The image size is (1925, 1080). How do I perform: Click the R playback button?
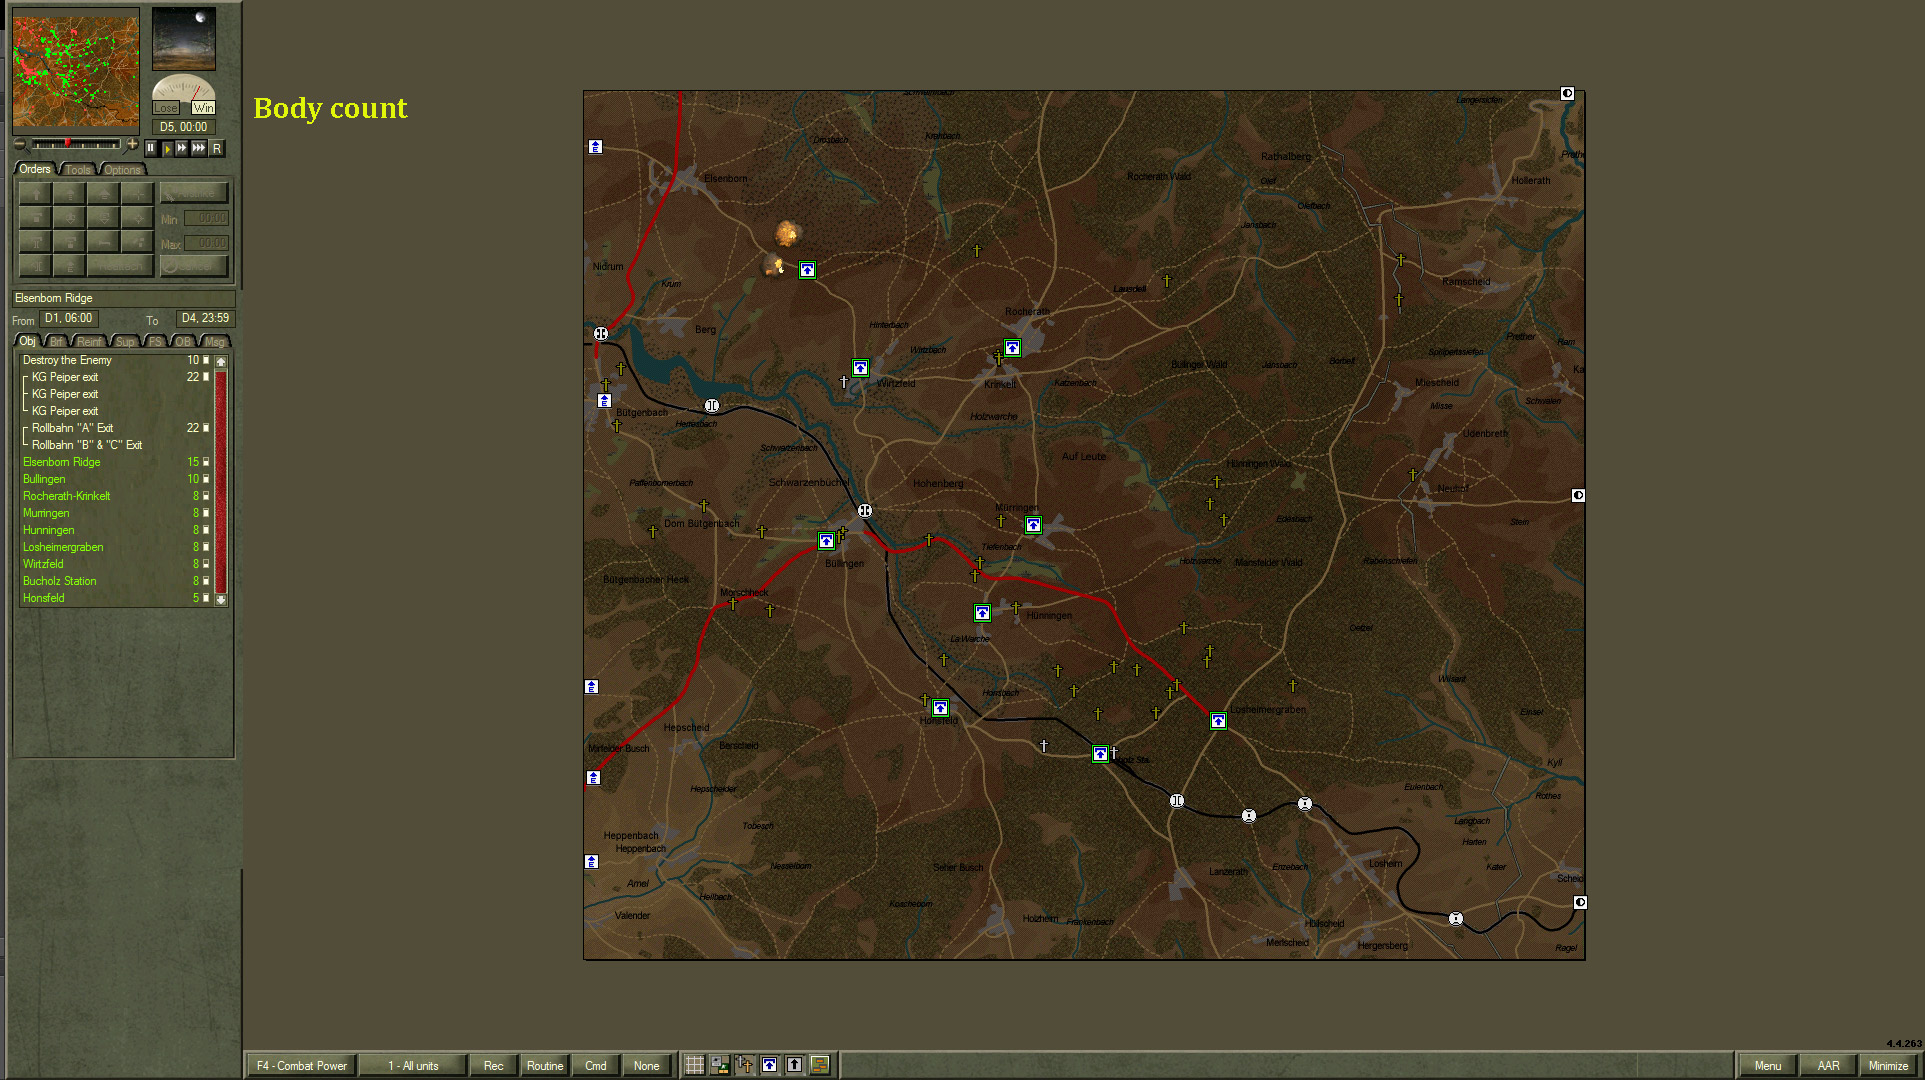[216, 148]
